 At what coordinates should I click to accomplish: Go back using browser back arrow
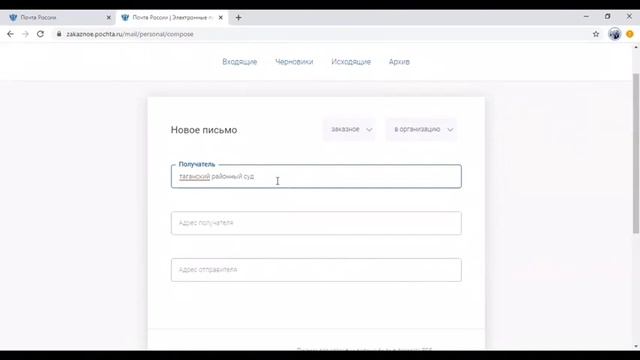10,34
